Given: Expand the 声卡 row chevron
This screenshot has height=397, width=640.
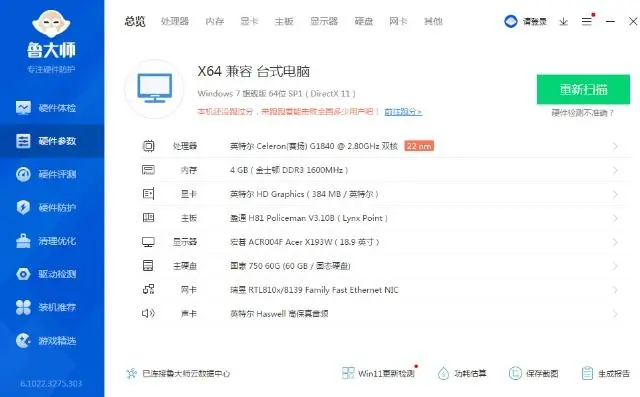Looking at the screenshot, I should tap(615, 314).
